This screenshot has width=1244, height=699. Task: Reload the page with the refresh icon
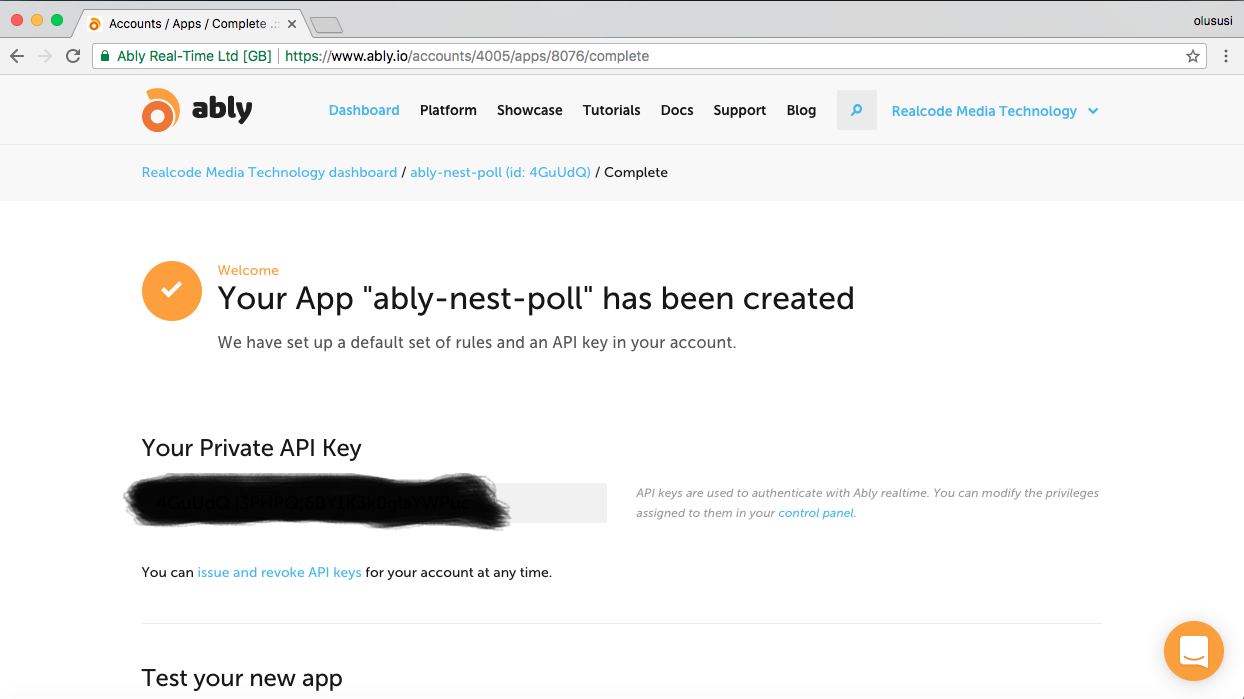(73, 56)
